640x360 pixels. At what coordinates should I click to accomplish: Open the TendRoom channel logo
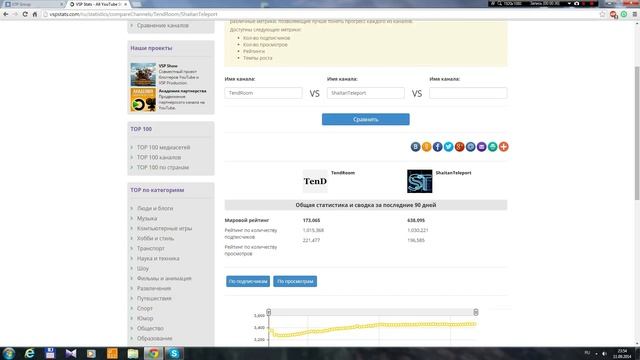tap(315, 181)
